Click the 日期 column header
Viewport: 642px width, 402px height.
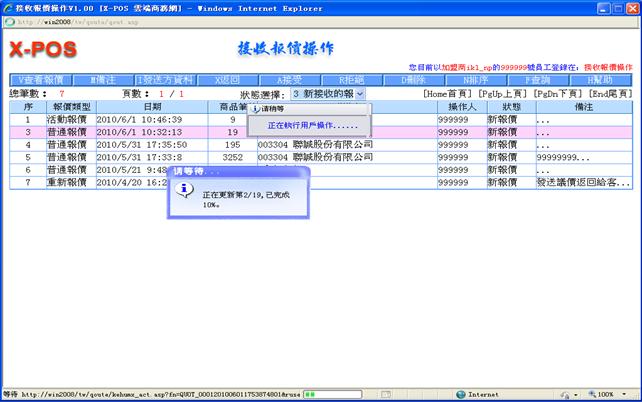152,106
